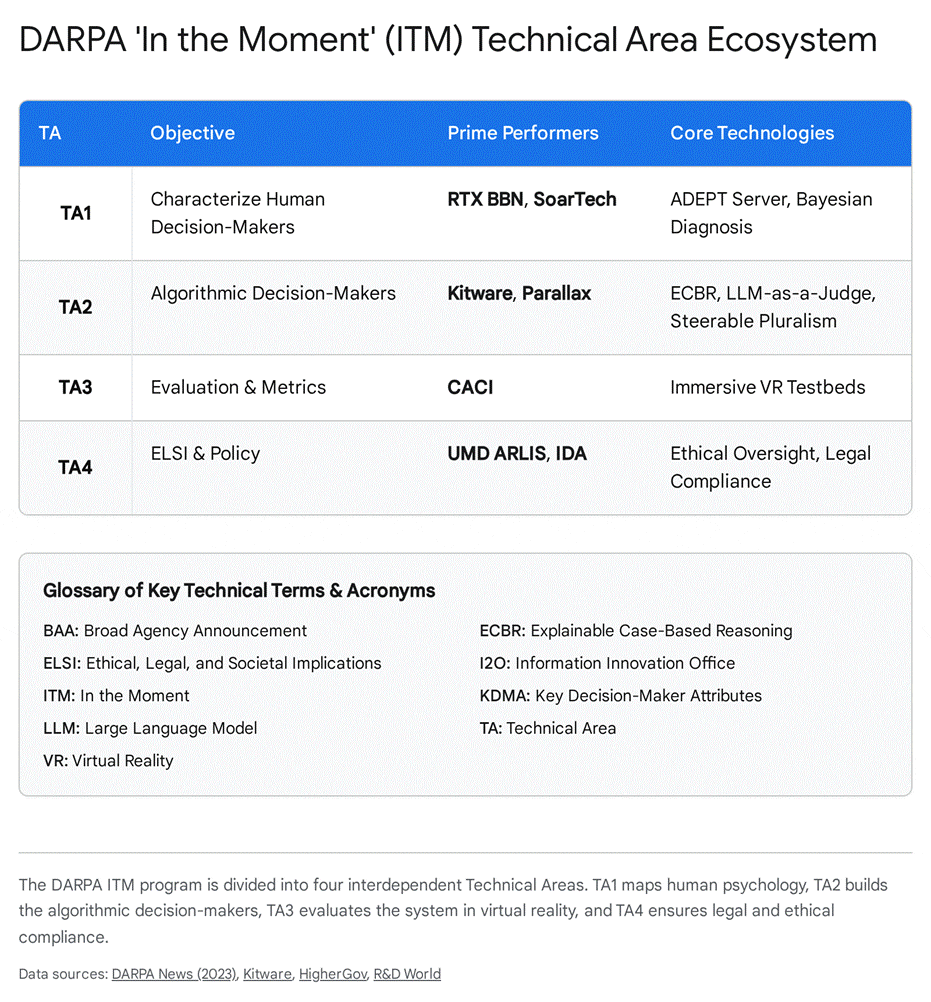Select the TA2 row label
This screenshot has height=1002, width=931.
pyautogui.click(x=75, y=307)
